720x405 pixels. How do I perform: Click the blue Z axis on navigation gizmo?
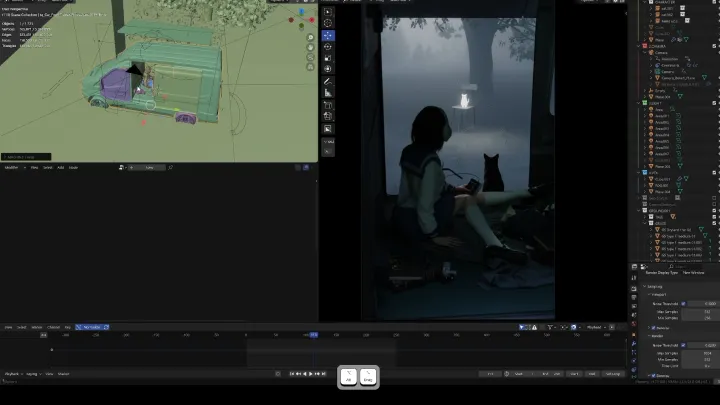coord(302,12)
